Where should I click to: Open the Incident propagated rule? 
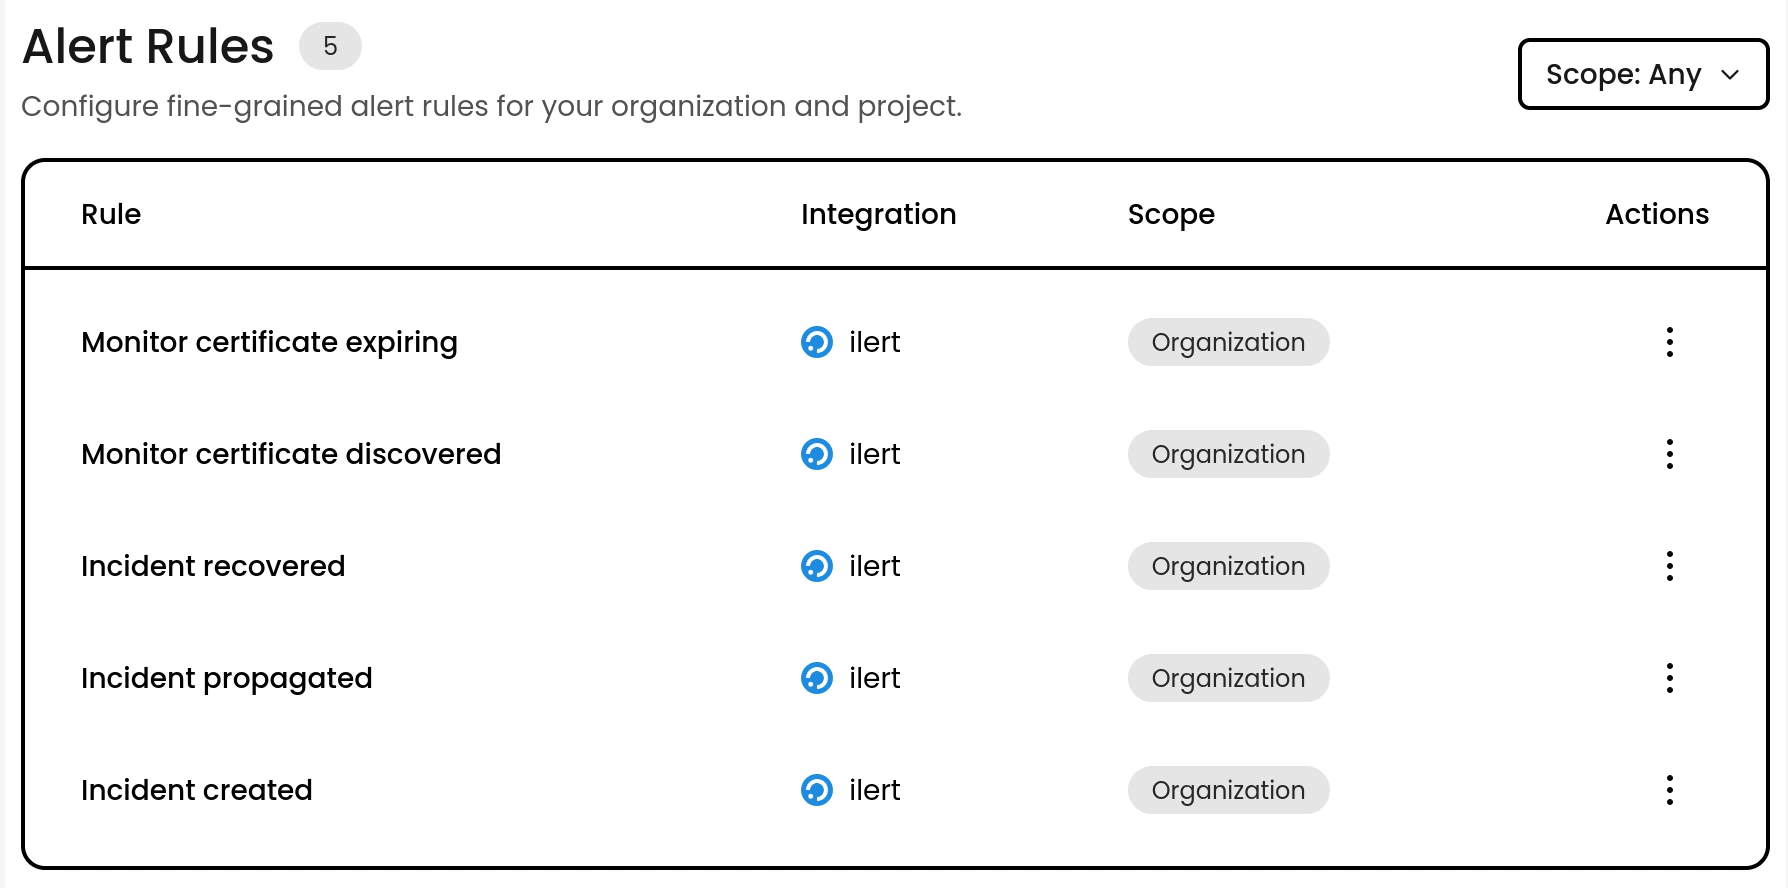226,678
